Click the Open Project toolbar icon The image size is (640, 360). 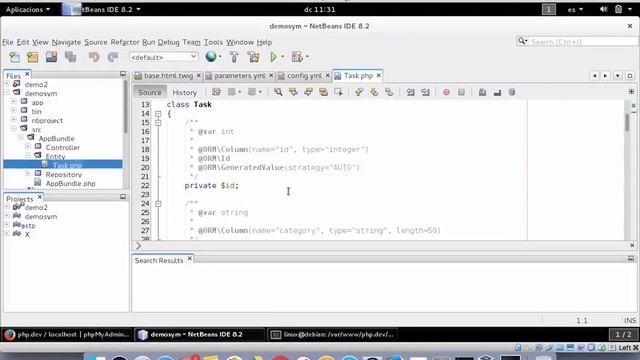pos(51,57)
